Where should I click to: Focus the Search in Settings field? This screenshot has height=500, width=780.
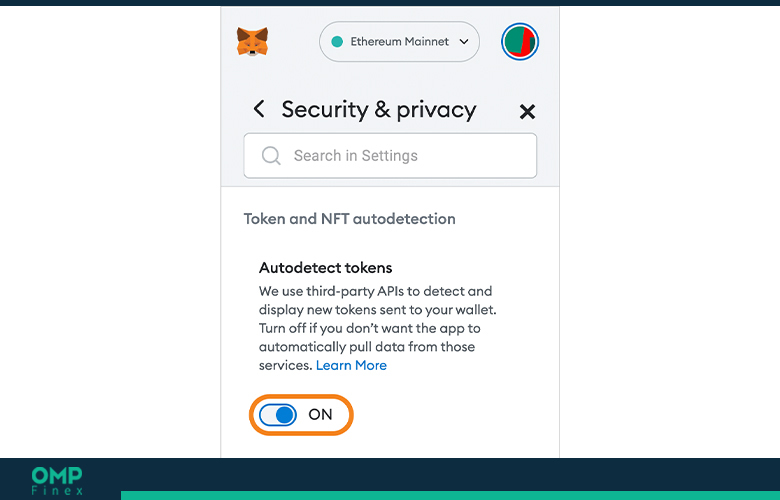390,156
